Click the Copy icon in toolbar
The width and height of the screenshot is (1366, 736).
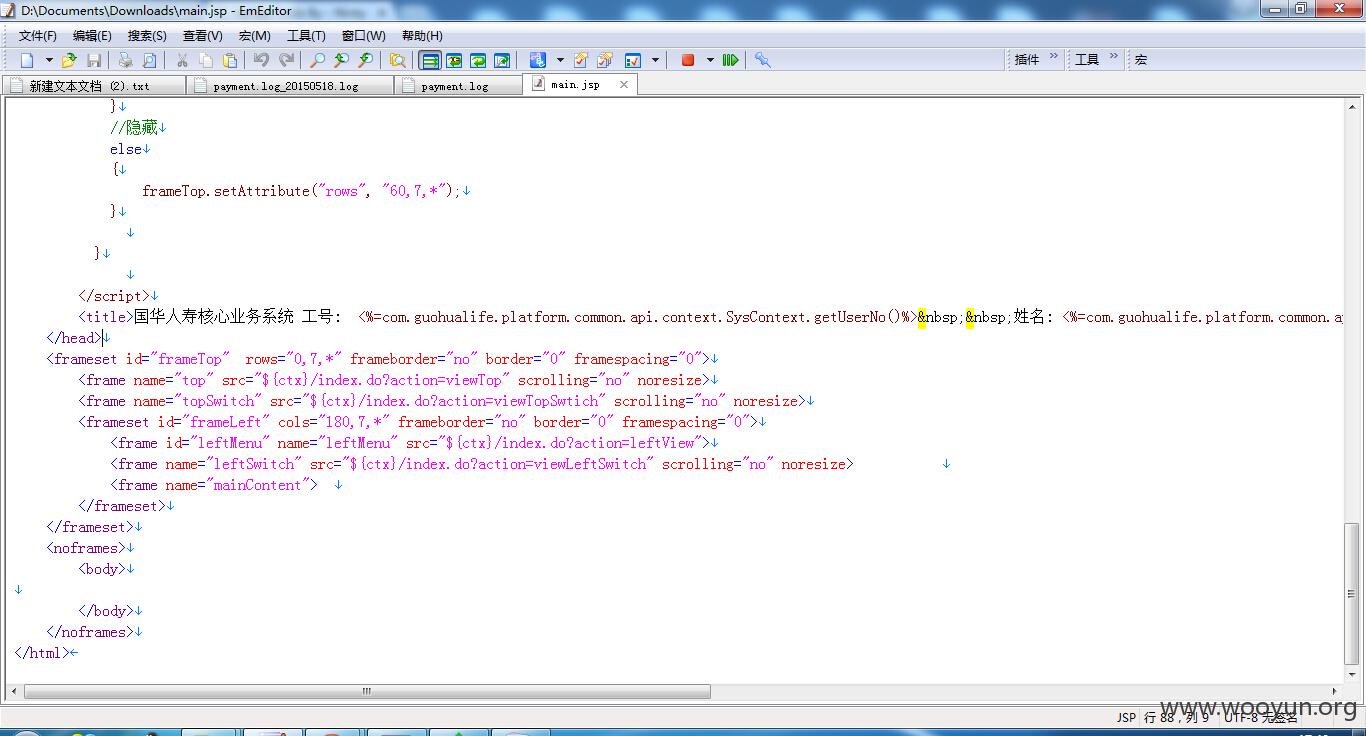point(205,60)
